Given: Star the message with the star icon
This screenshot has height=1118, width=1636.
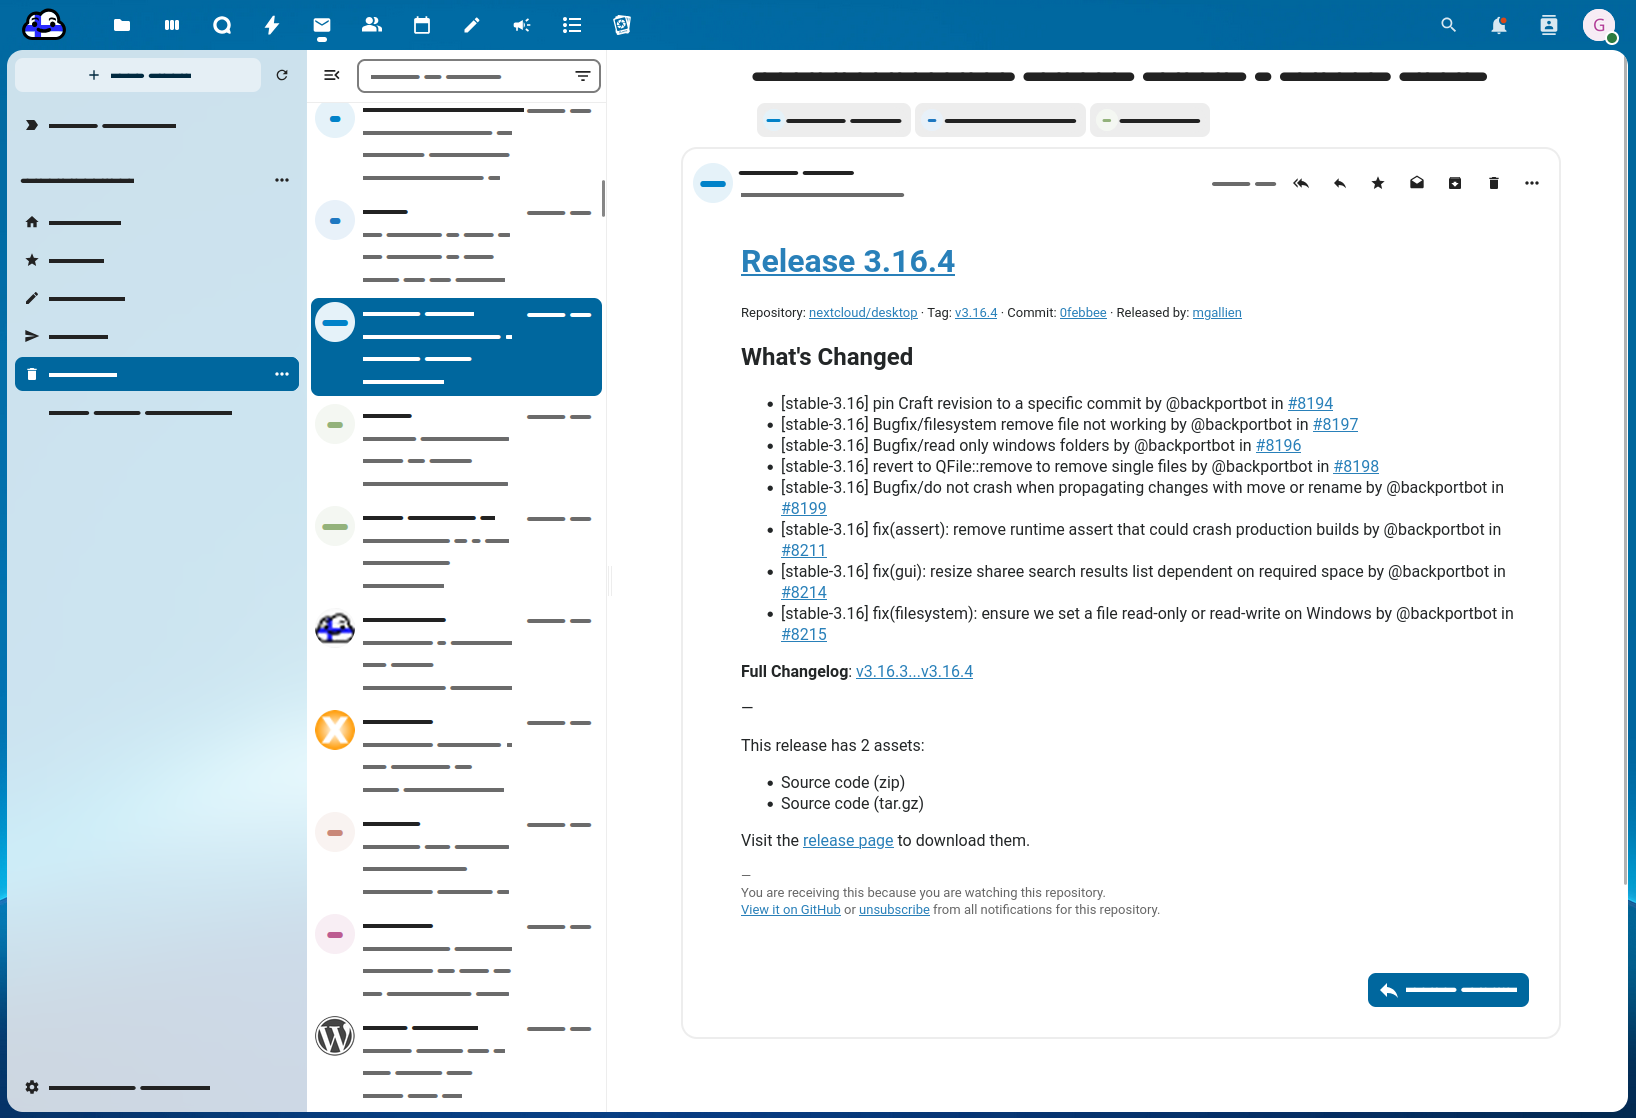Looking at the screenshot, I should tap(1378, 183).
